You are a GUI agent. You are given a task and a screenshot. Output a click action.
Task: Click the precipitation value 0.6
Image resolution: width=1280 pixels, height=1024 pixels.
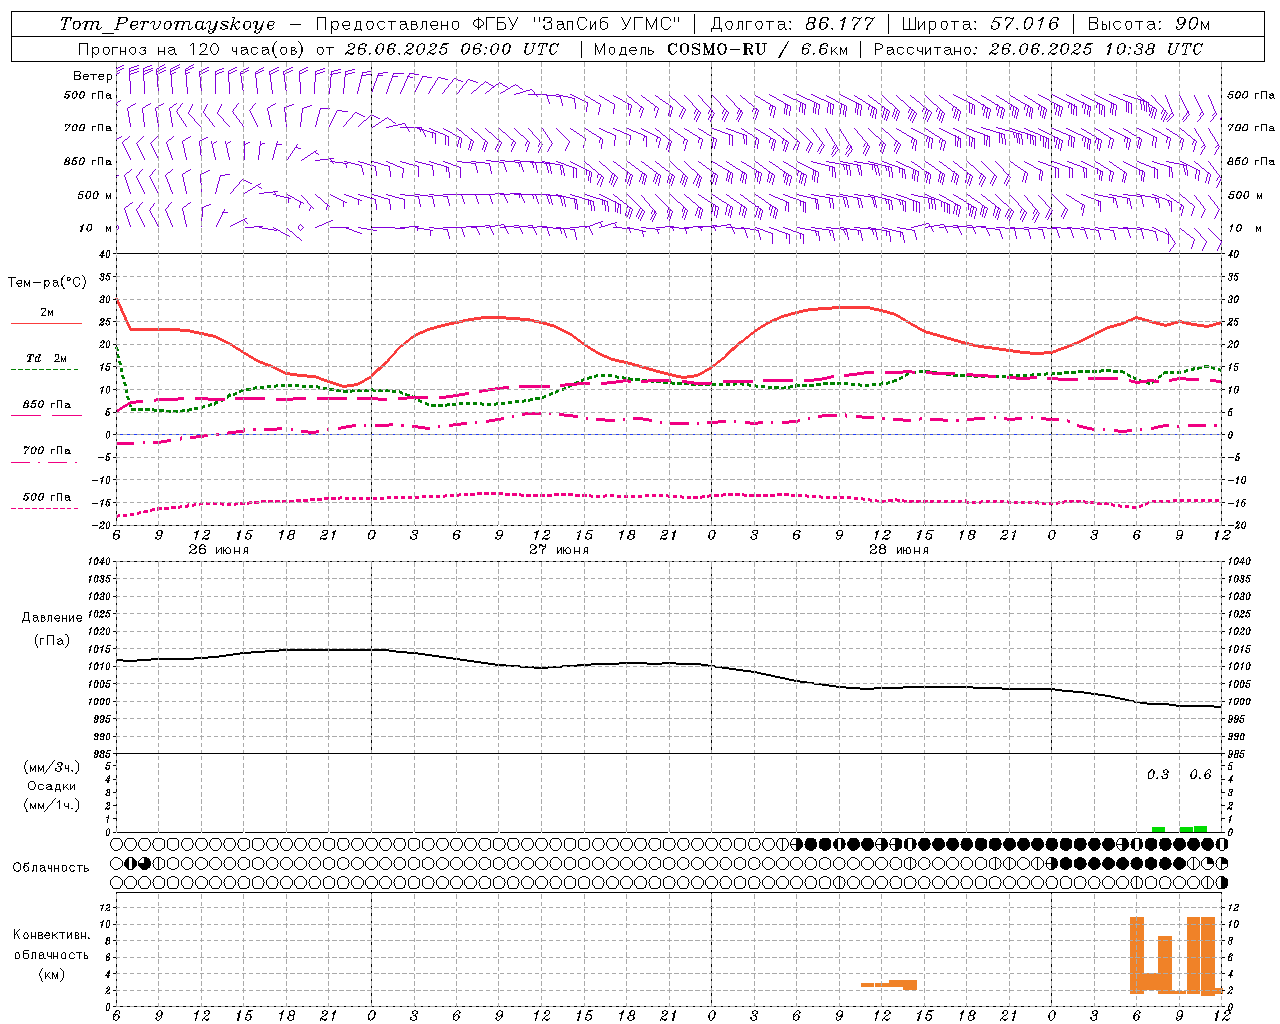point(1200,775)
